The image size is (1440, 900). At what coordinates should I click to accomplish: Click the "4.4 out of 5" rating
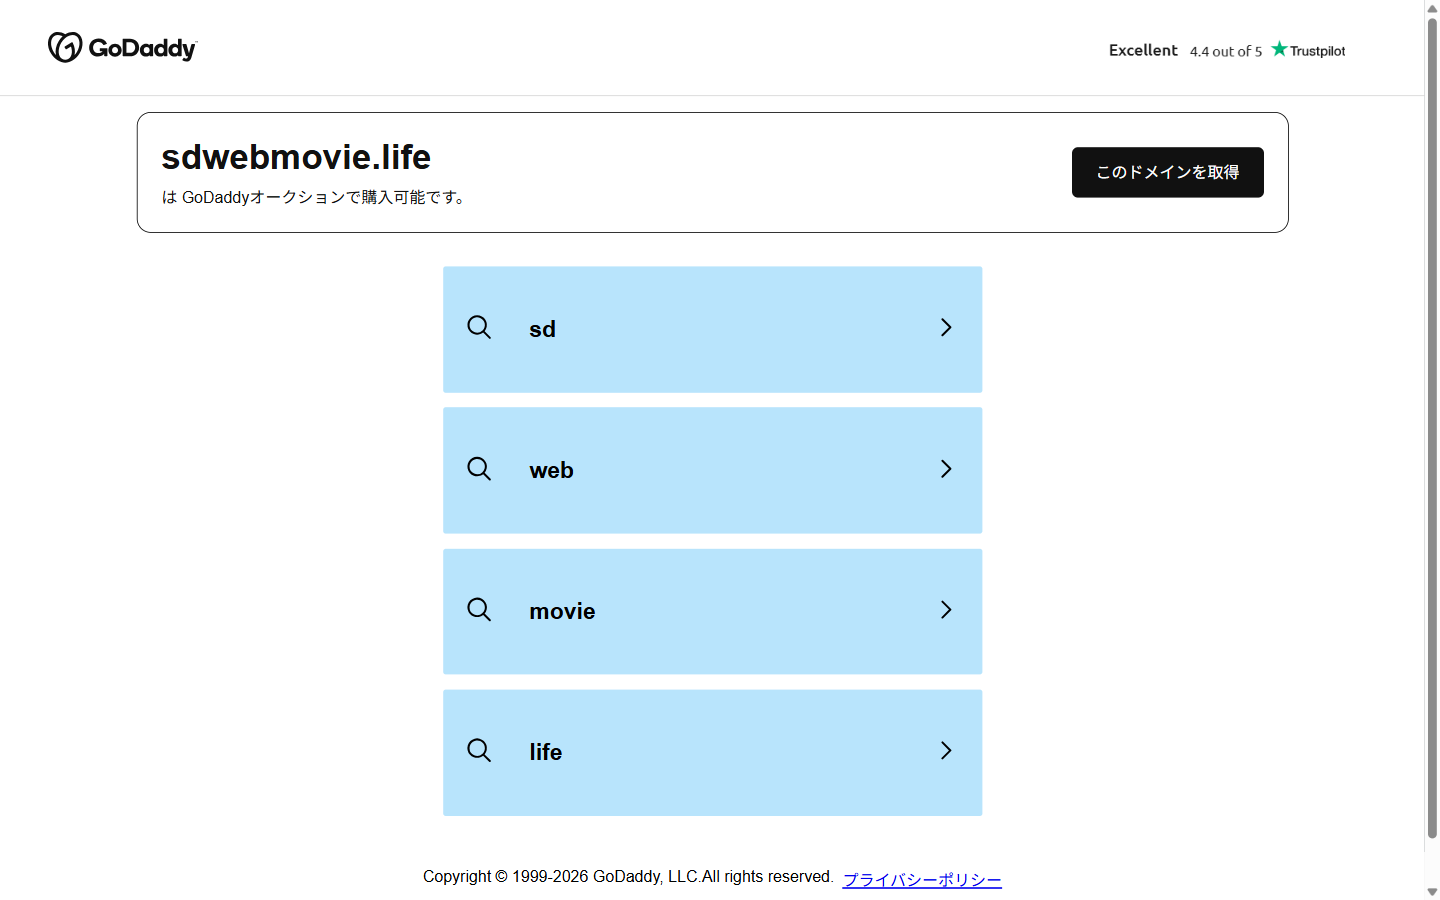pyautogui.click(x=1226, y=51)
